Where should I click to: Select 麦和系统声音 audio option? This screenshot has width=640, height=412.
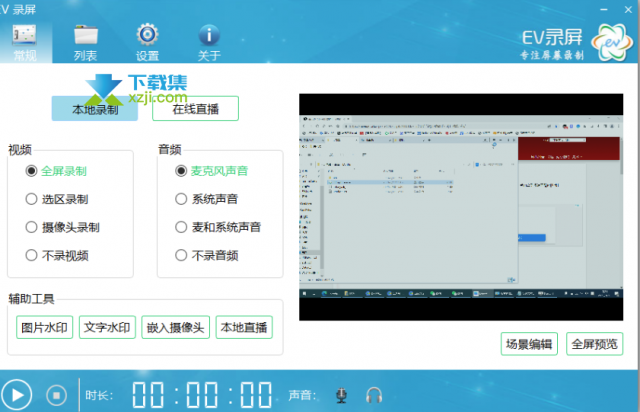[218, 227]
